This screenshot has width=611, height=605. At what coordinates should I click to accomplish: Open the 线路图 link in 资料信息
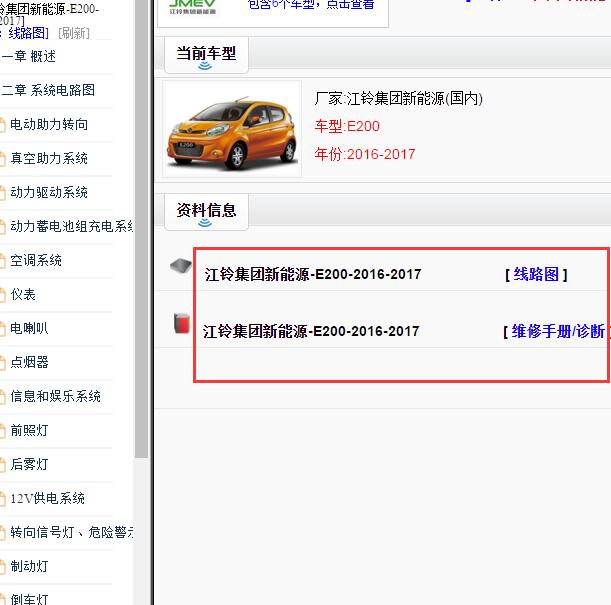tap(536, 274)
